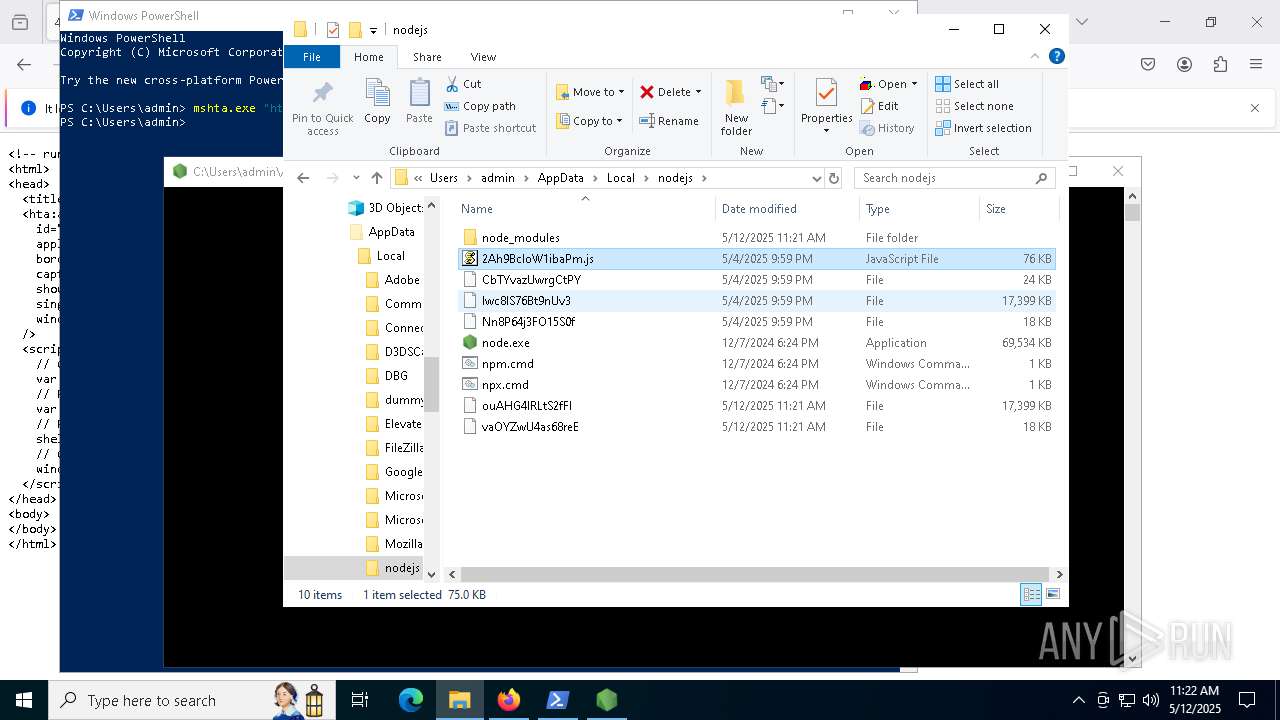Screen dimensions: 1280x720
Task: Click History in Open group
Action: (887, 128)
